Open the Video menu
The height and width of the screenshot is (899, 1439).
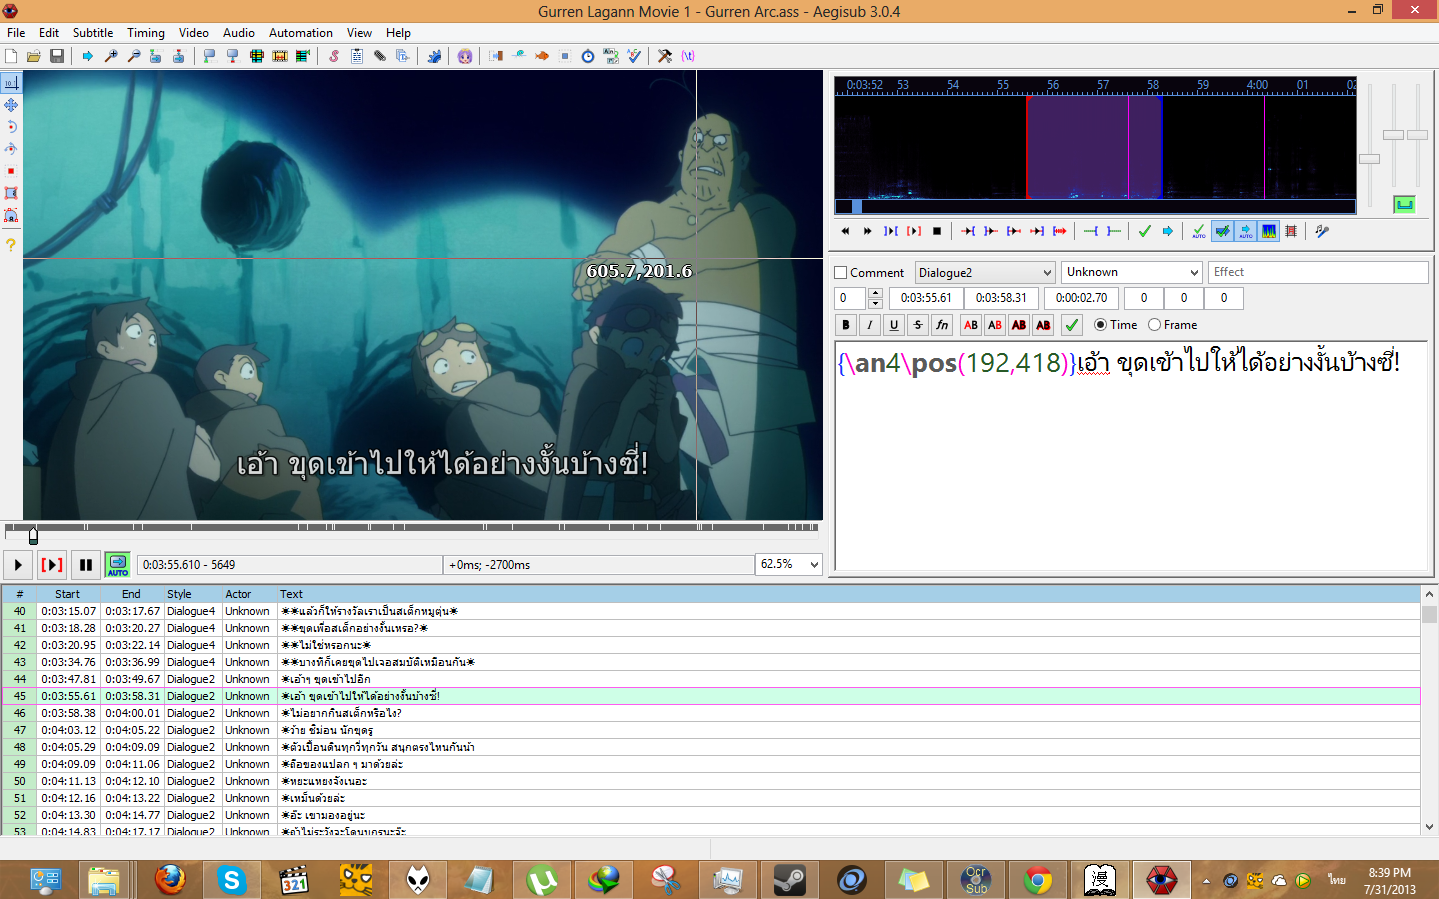(x=194, y=33)
